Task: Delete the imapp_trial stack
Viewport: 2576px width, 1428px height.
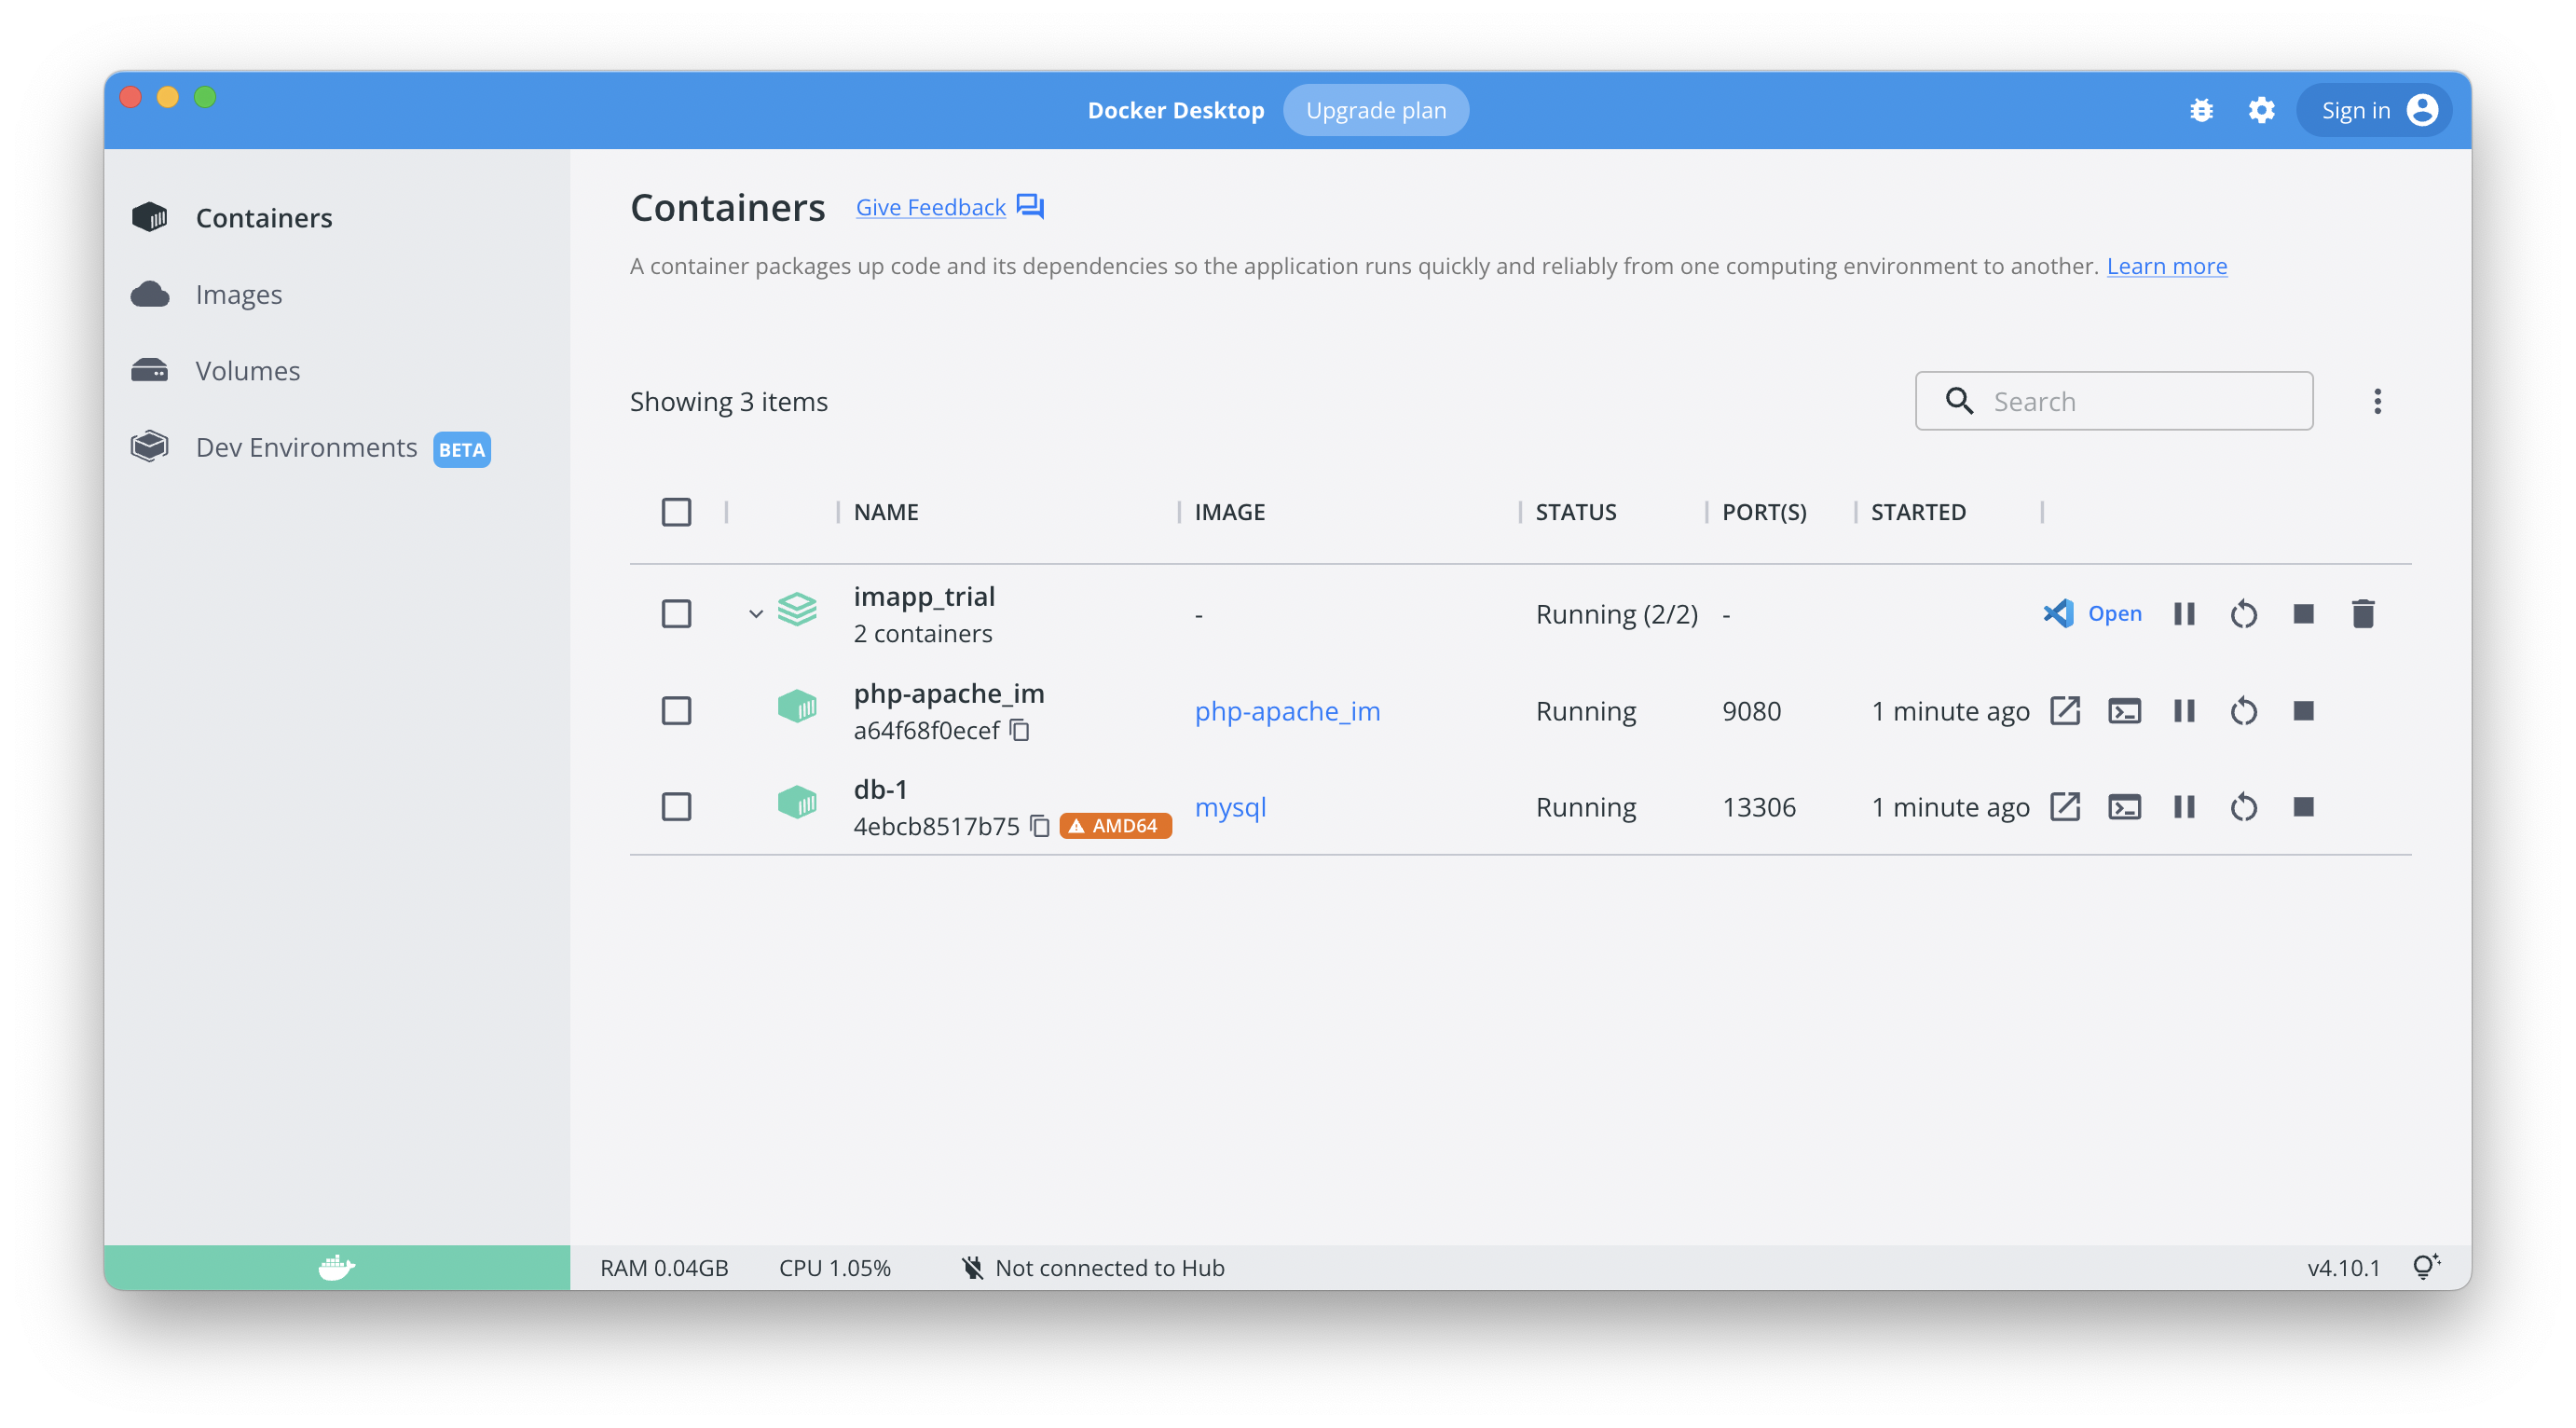Action: [x=2363, y=613]
